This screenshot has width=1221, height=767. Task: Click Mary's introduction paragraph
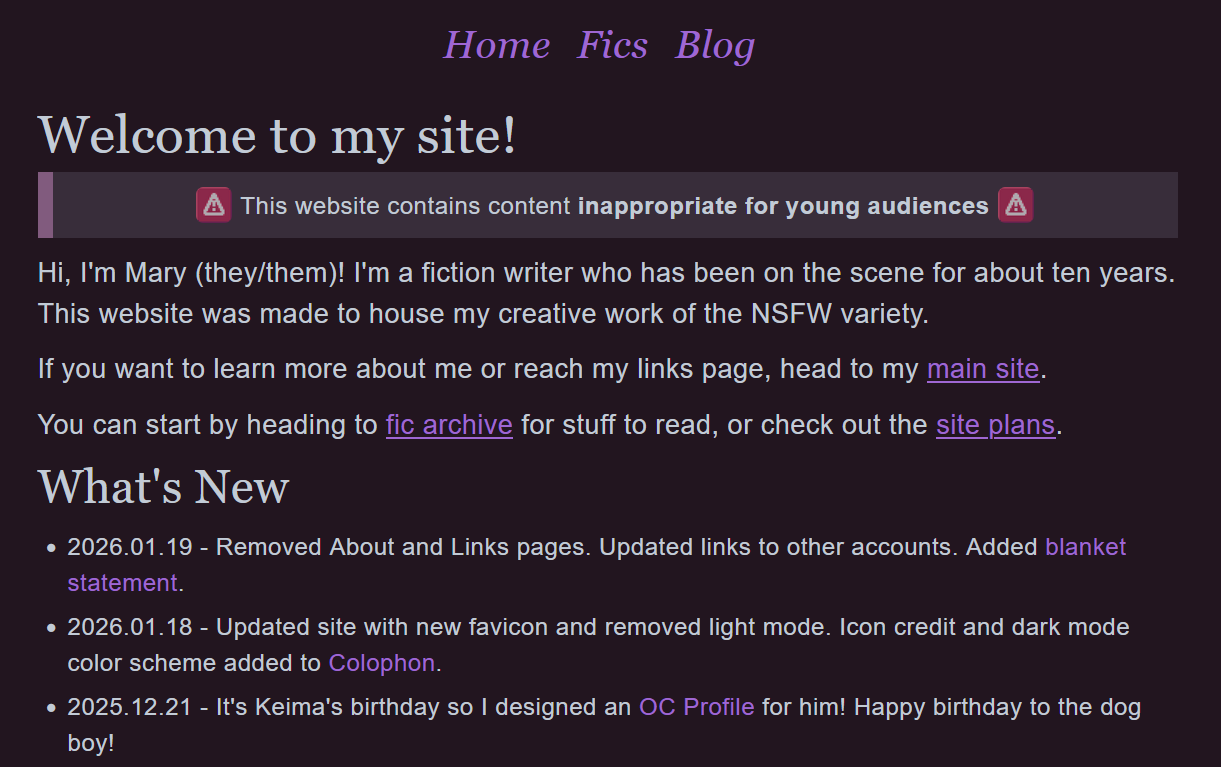point(500,292)
